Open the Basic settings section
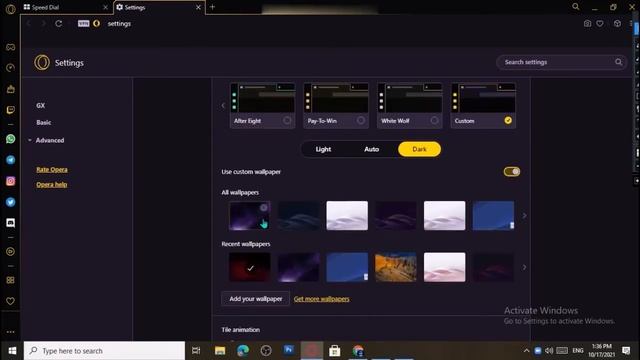The image size is (640, 360). (44, 122)
